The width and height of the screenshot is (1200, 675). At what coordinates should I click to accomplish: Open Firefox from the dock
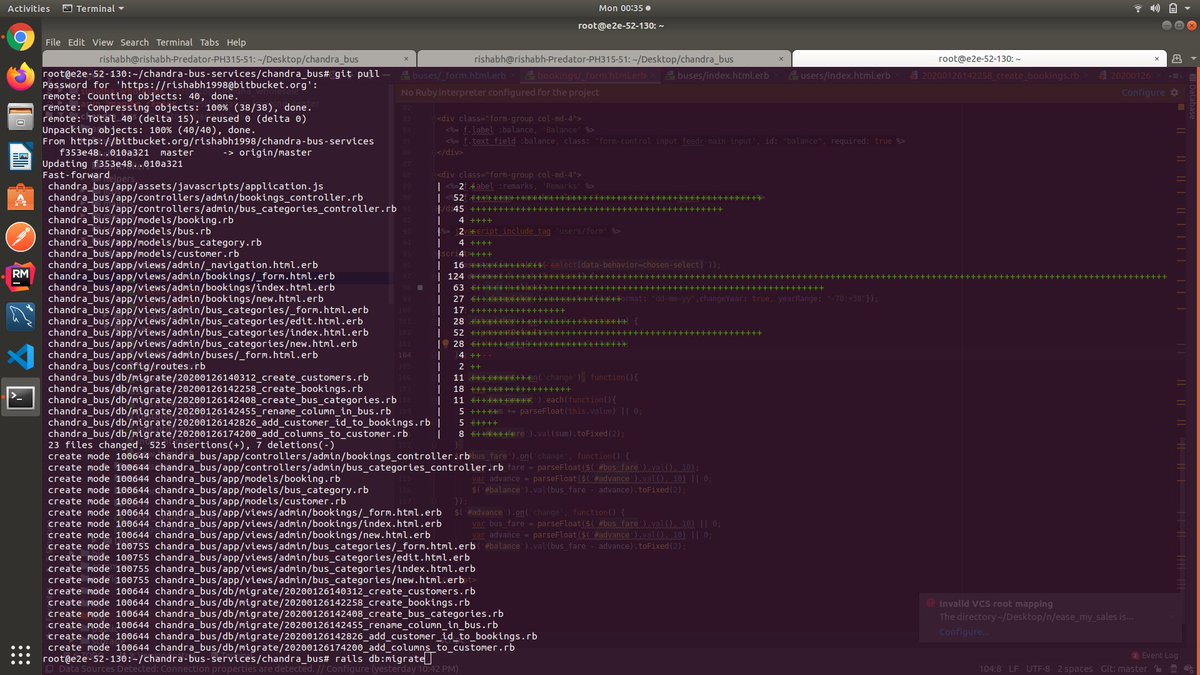pos(19,76)
